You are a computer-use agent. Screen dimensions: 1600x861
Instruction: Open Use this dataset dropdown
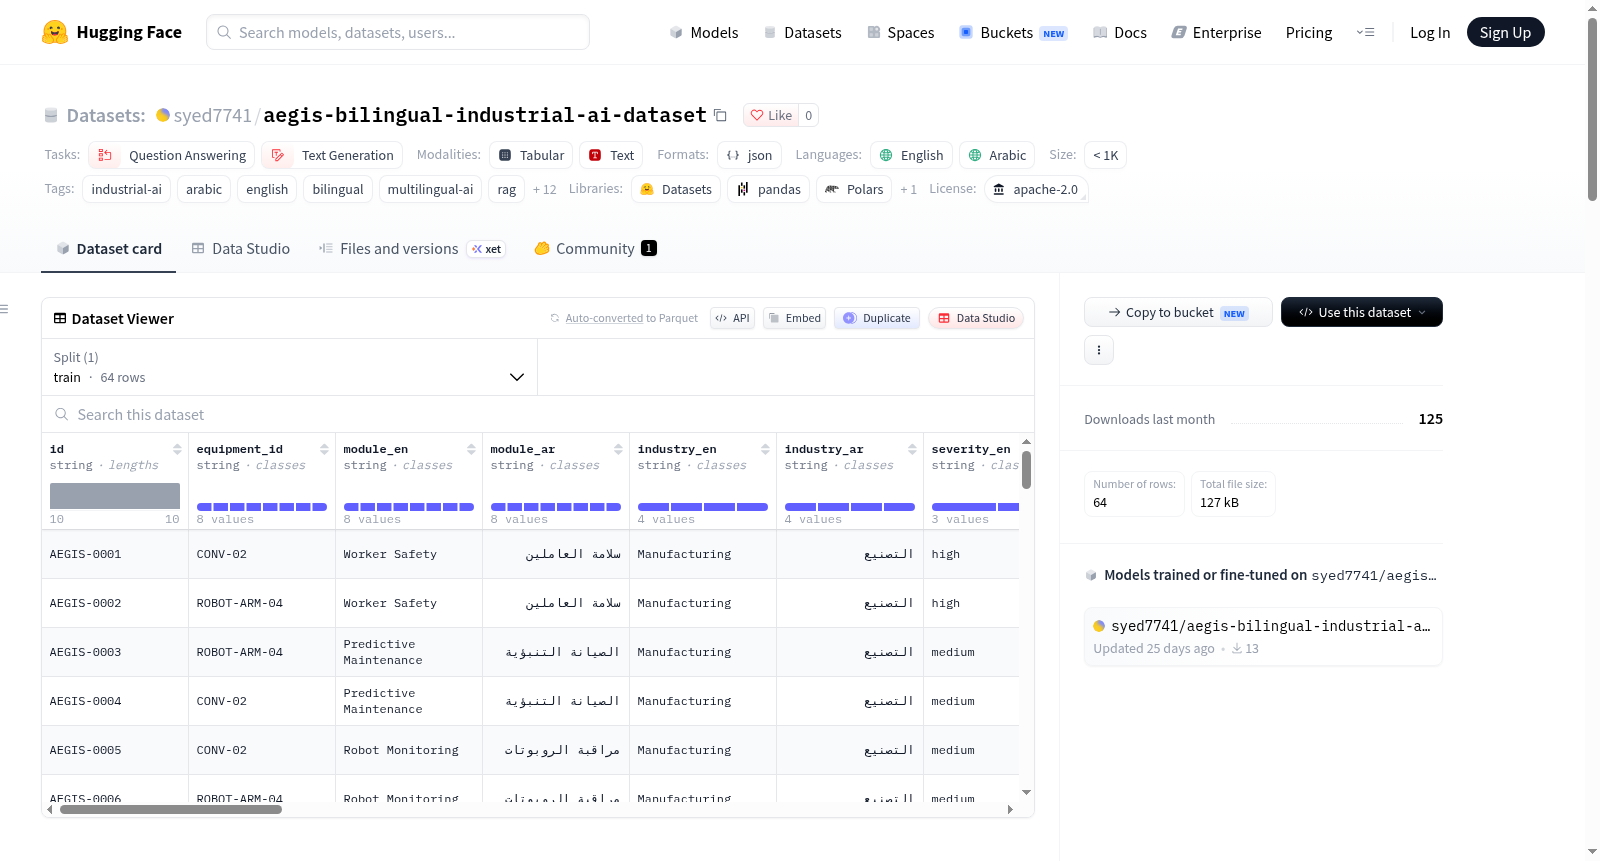[x=1362, y=312]
